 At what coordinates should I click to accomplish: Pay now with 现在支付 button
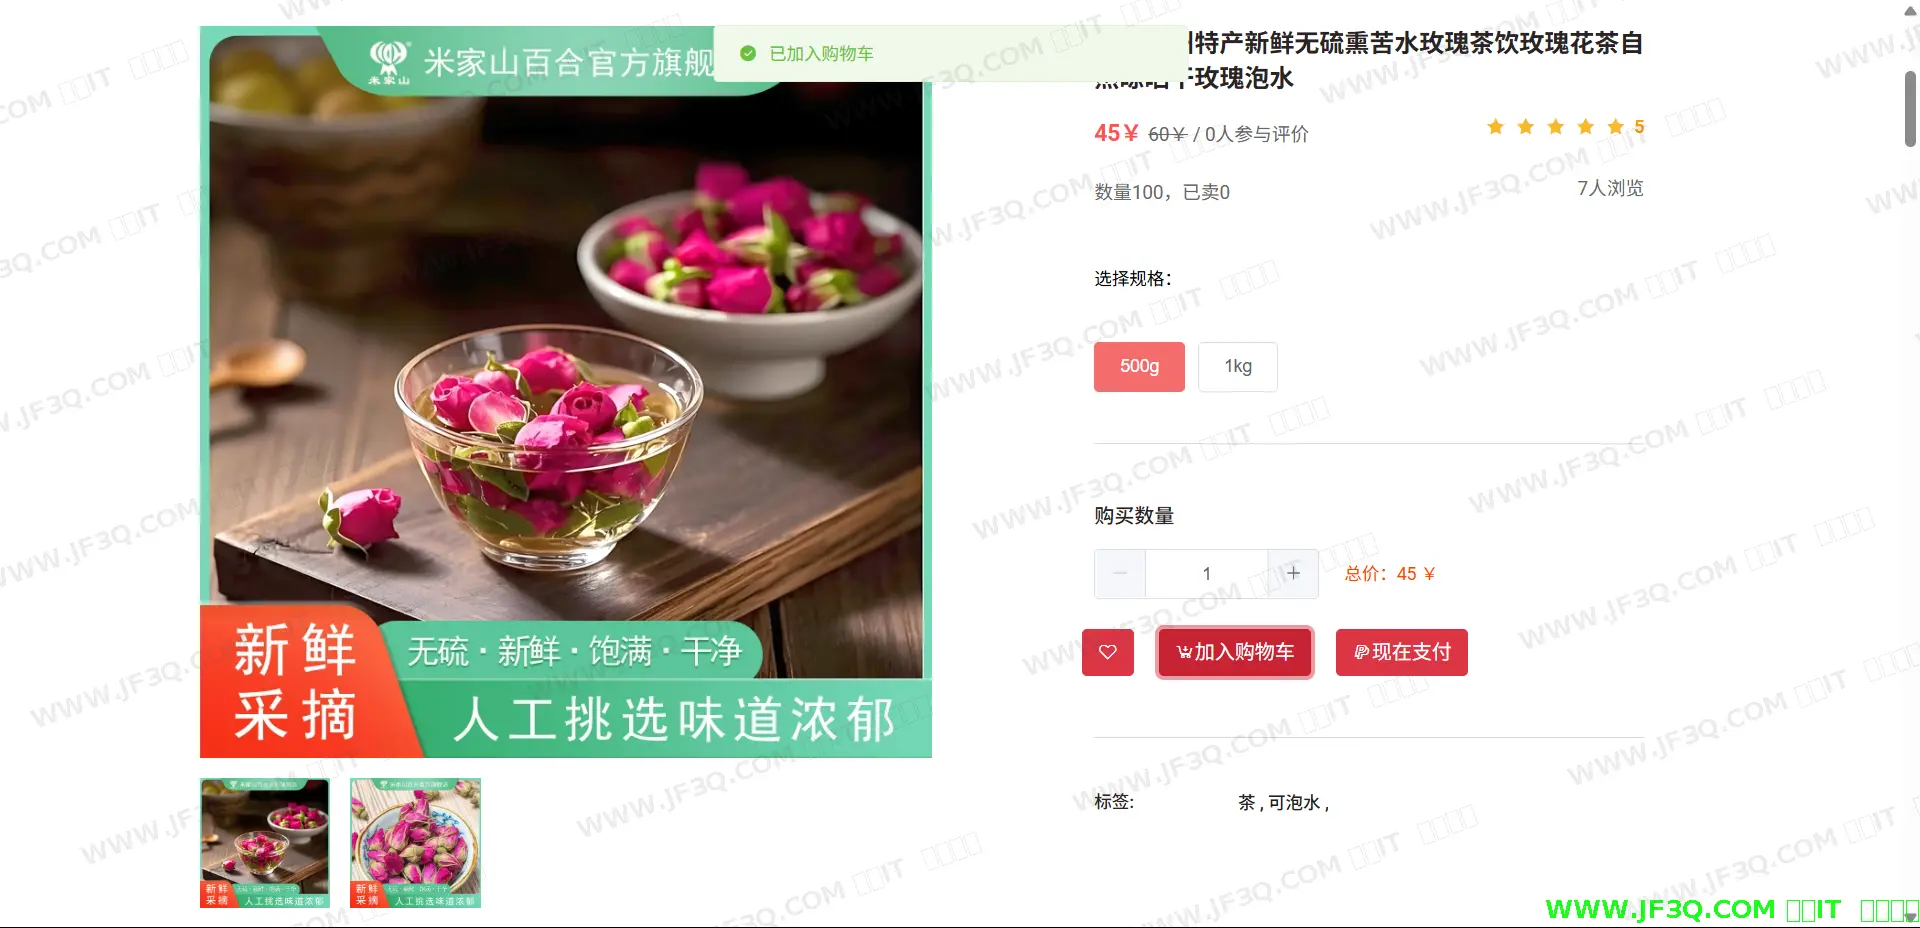point(1402,652)
